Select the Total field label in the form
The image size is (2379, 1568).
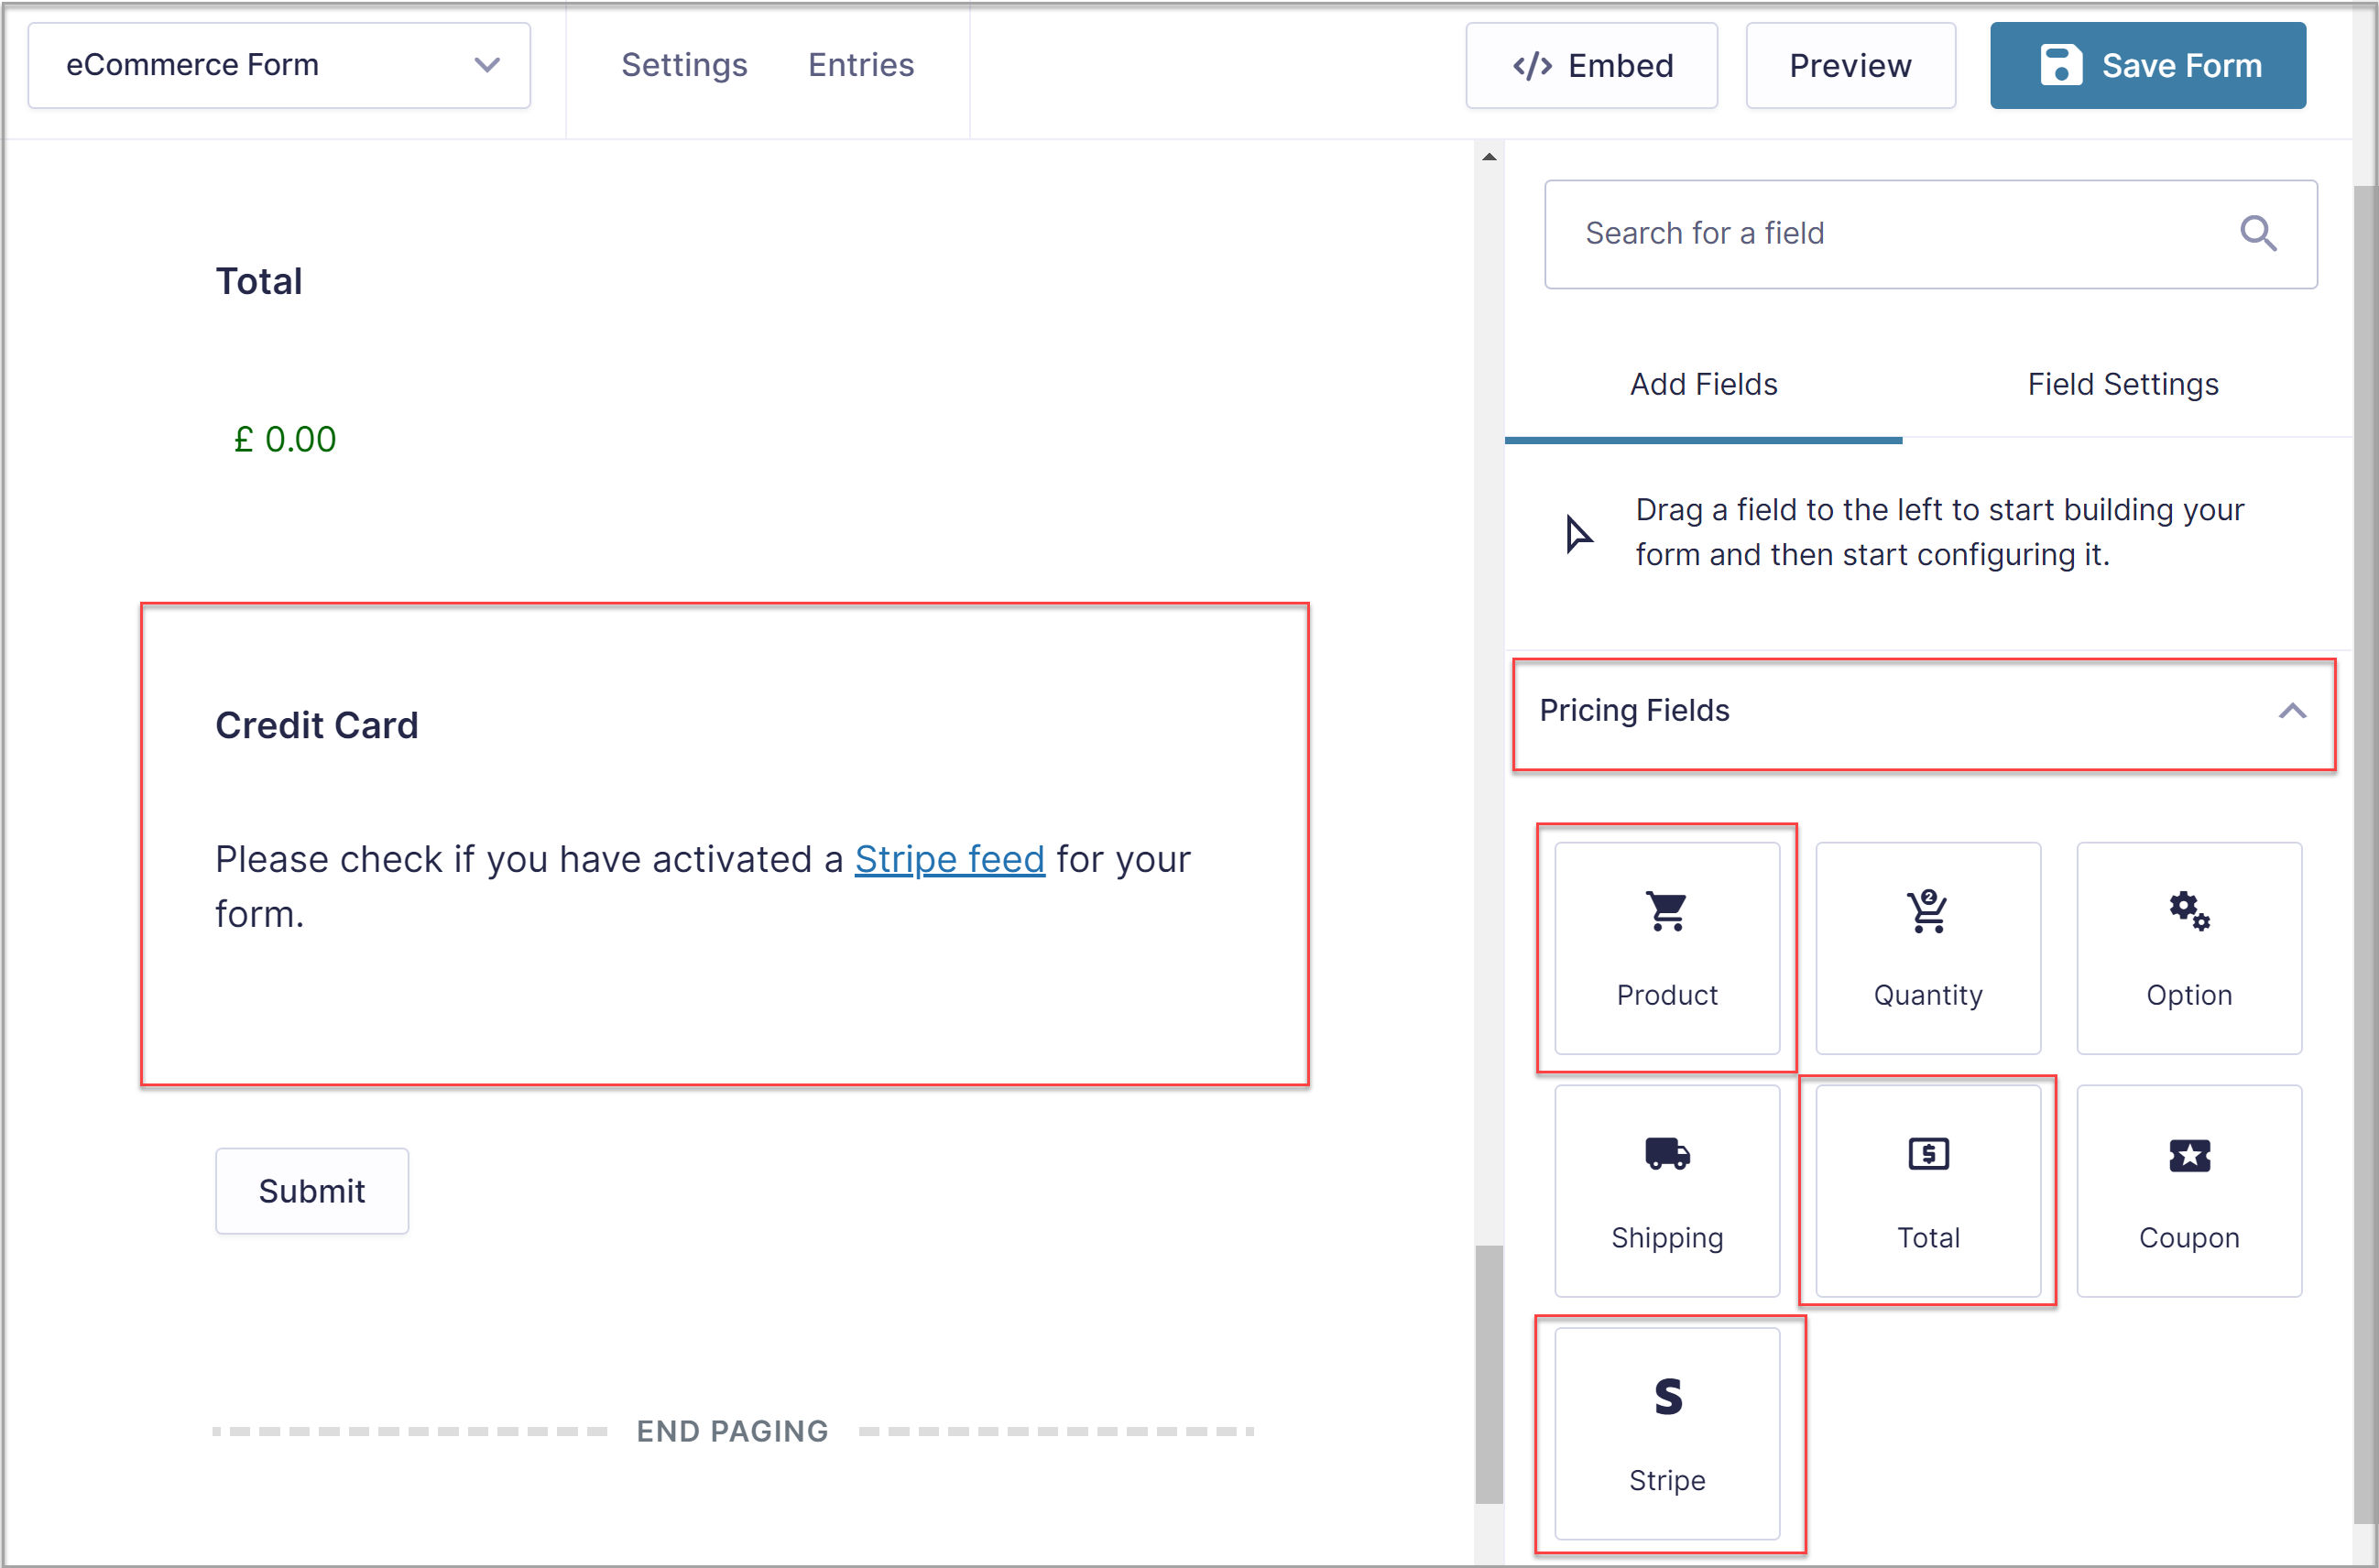coord(259,282)
